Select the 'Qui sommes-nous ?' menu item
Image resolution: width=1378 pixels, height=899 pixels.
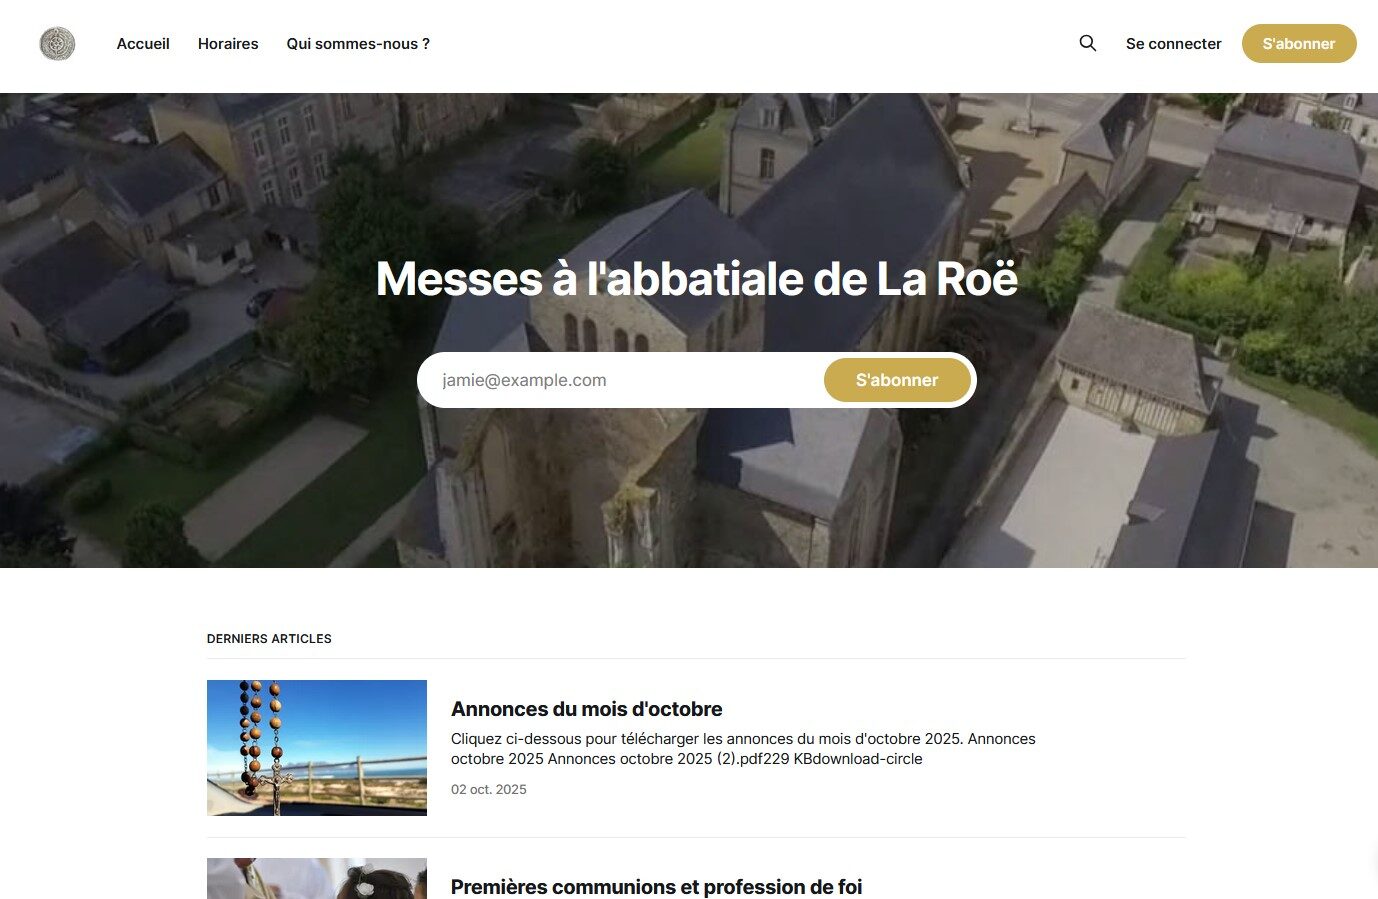pyautogui.click(x=358, y=44)
